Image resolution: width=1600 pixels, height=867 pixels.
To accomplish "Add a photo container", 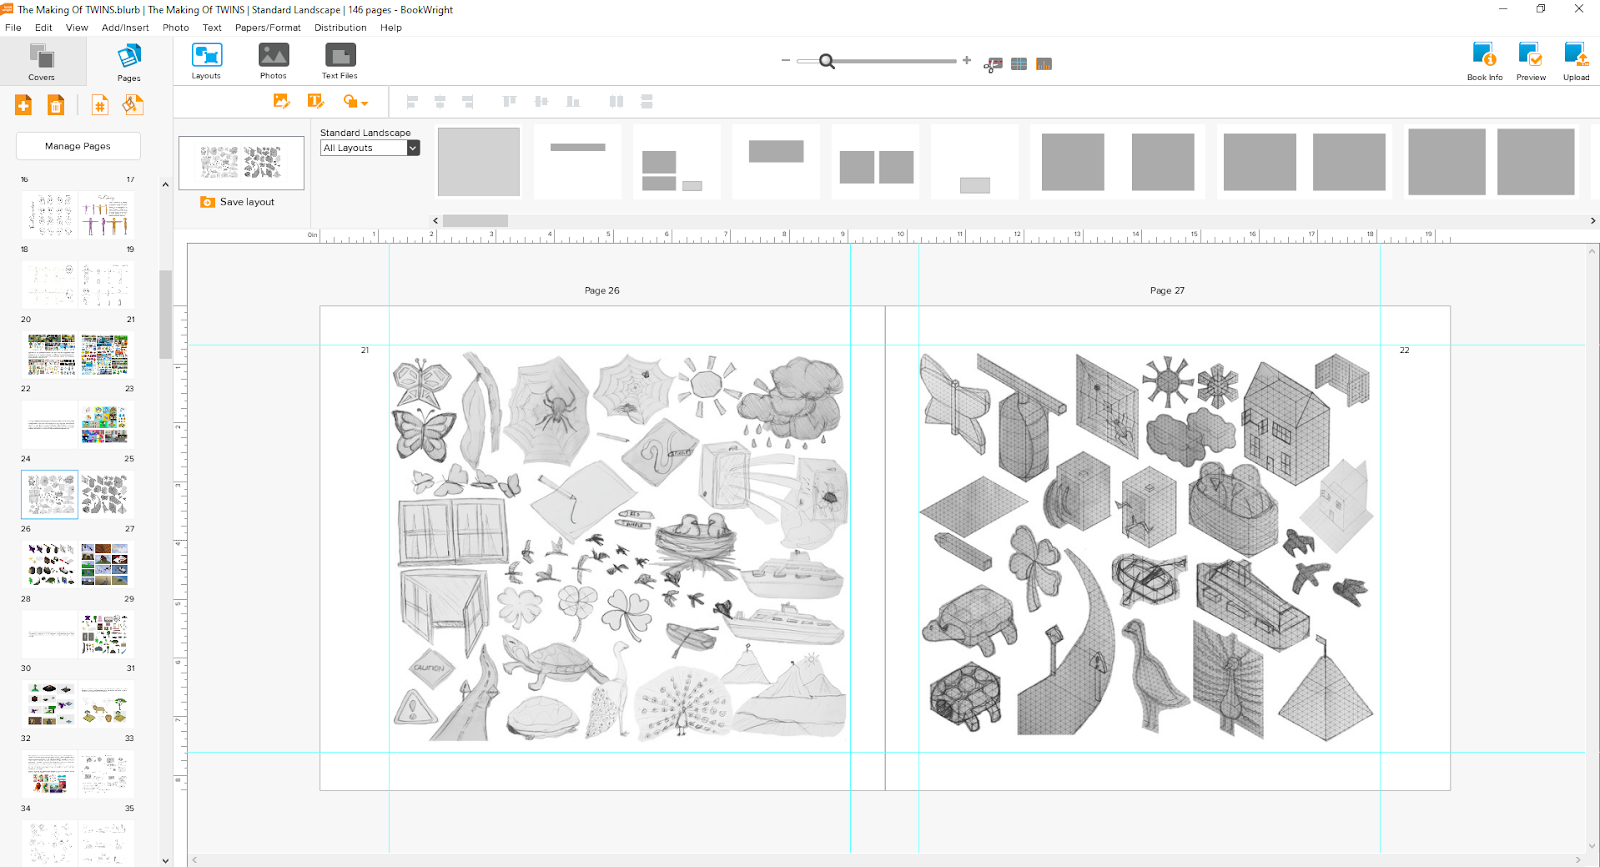I will [x=282, y=101].
